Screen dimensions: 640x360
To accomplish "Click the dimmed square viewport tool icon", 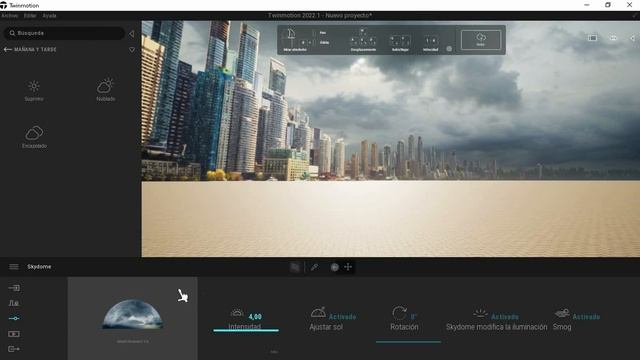I will tap(295, 267).
